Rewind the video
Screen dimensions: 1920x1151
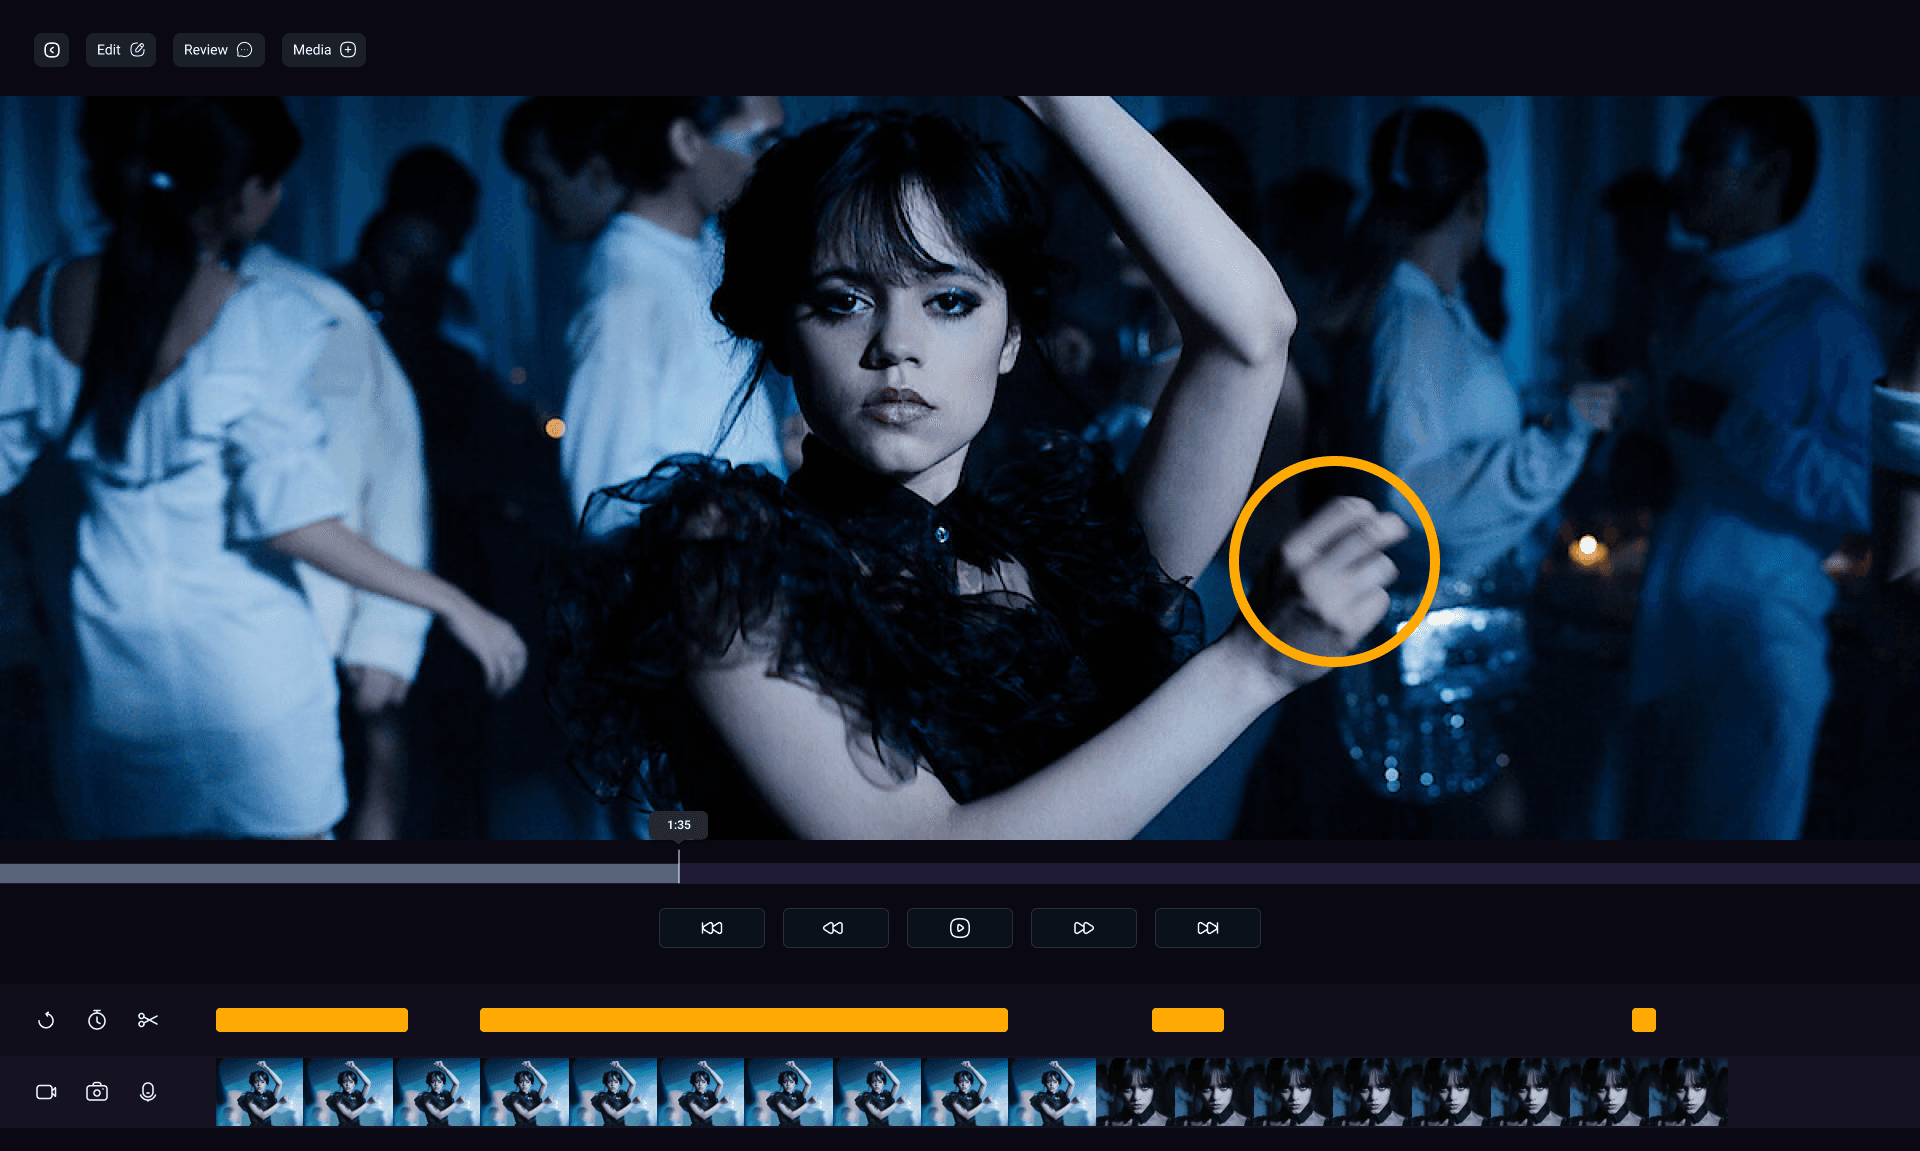point(836,928)
